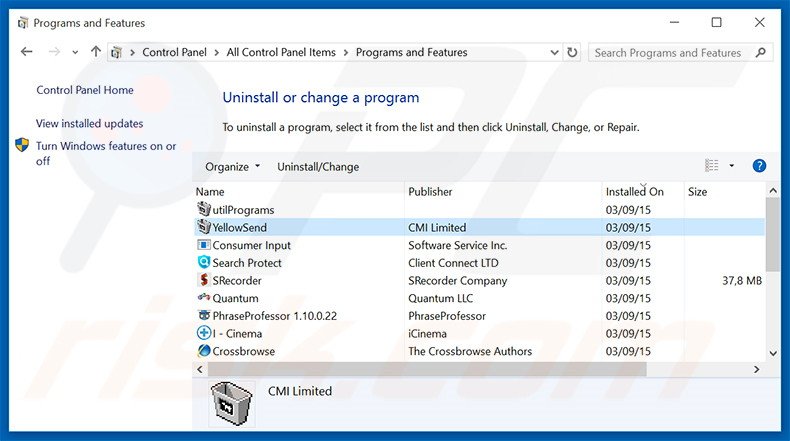Expand the chevron before Control Panel

pos(132,52)
